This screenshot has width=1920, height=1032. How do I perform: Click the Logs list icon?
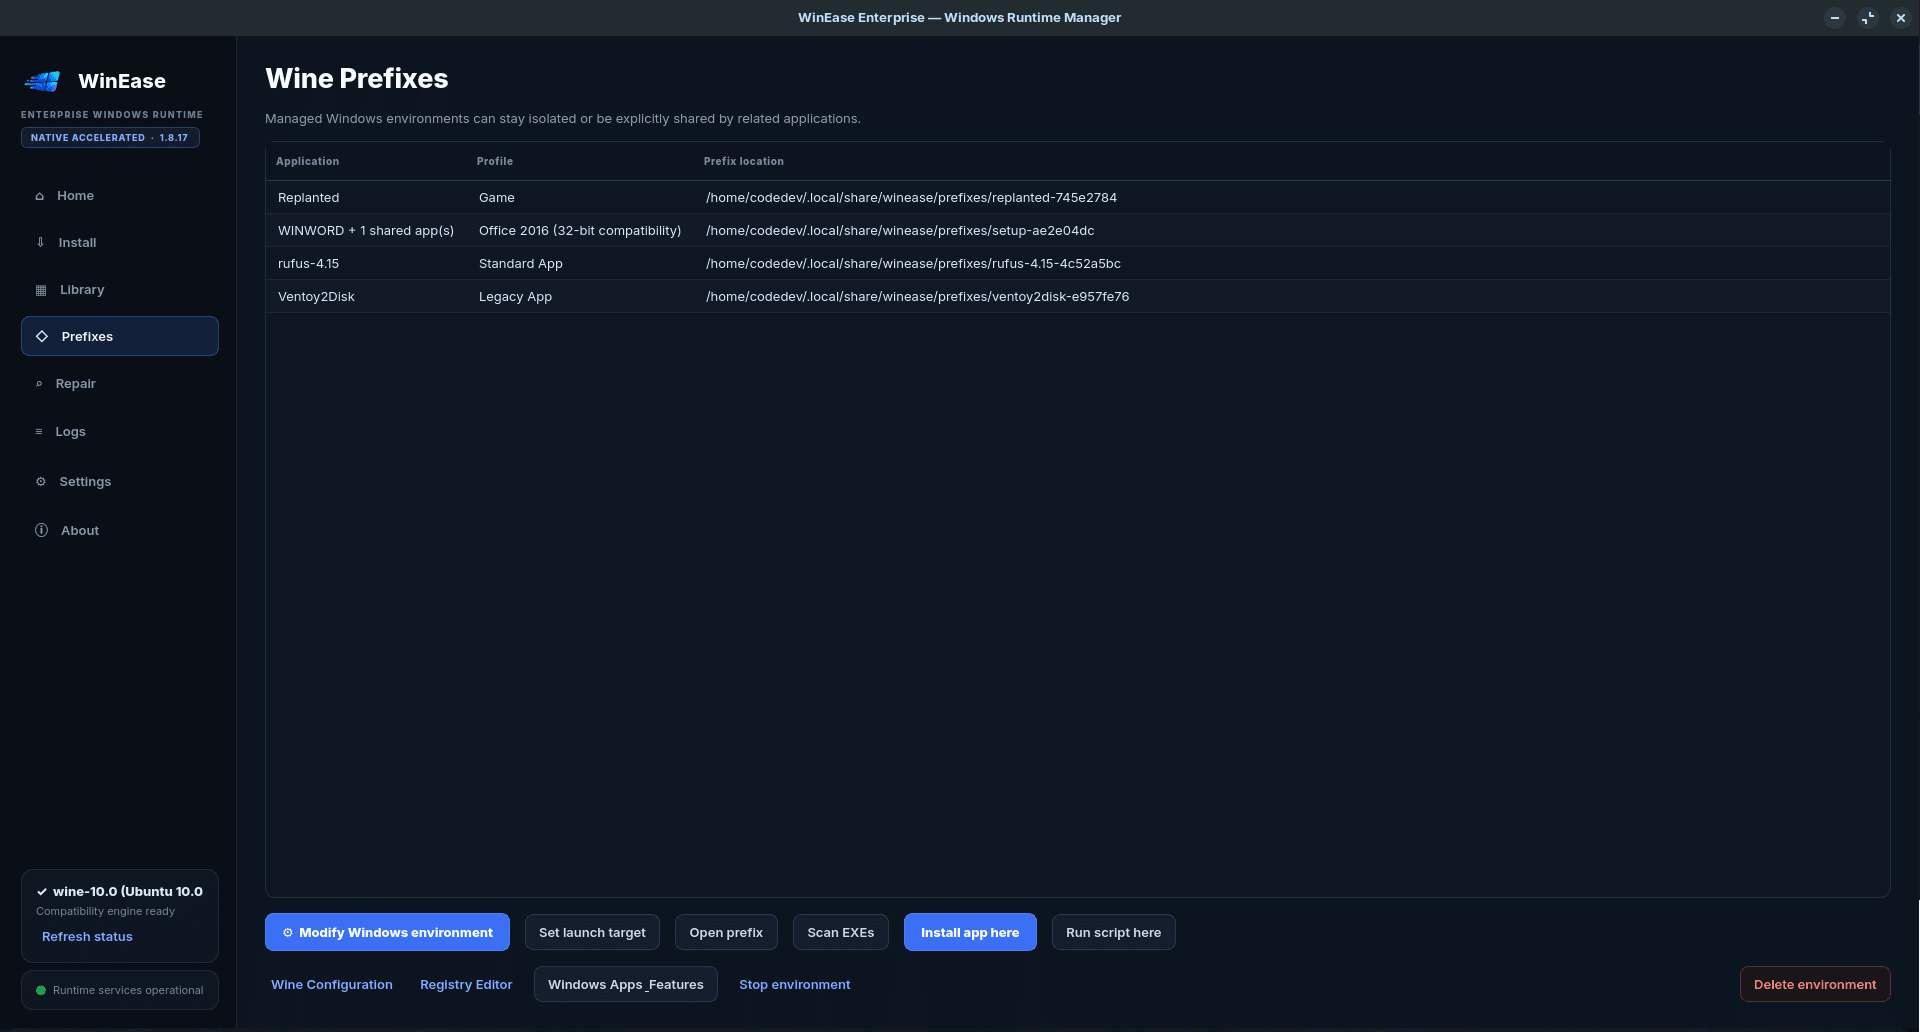(39, 432)
